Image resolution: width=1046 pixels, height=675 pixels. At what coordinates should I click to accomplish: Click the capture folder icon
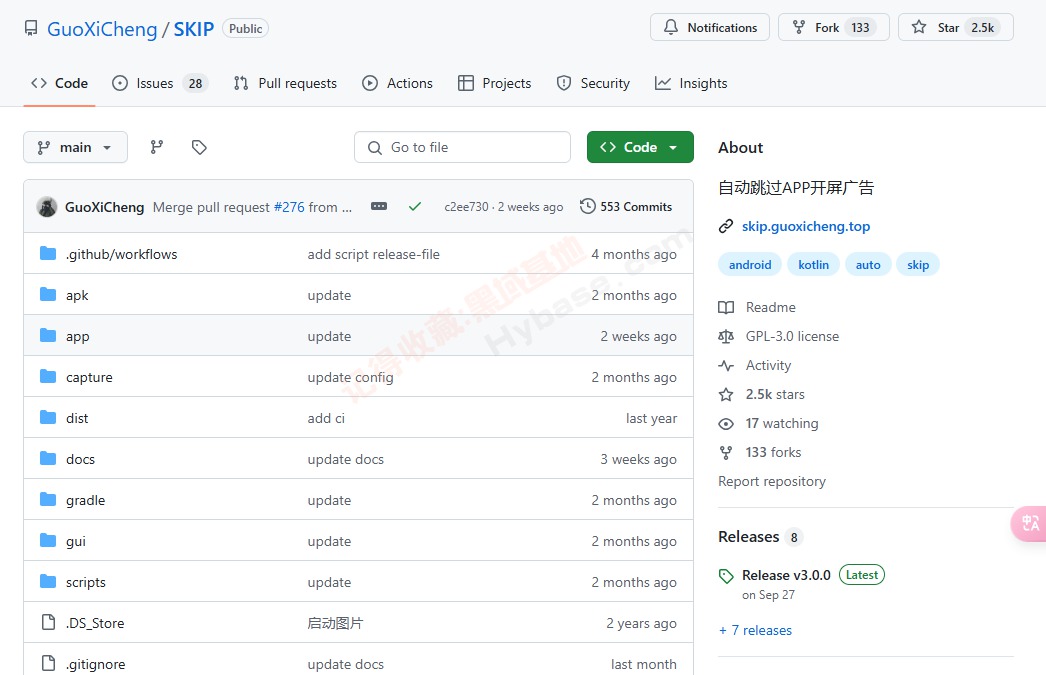(48, 376)
